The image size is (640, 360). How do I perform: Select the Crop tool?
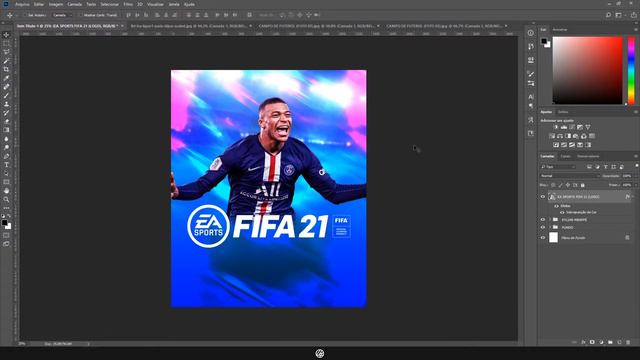tap(6, 69)
